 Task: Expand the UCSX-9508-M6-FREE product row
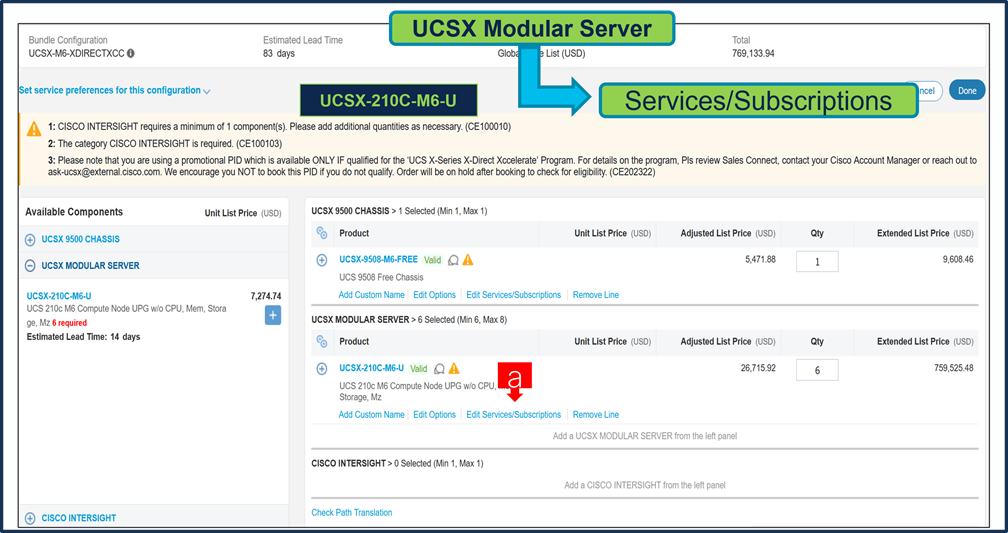click(x=322, y=260)
